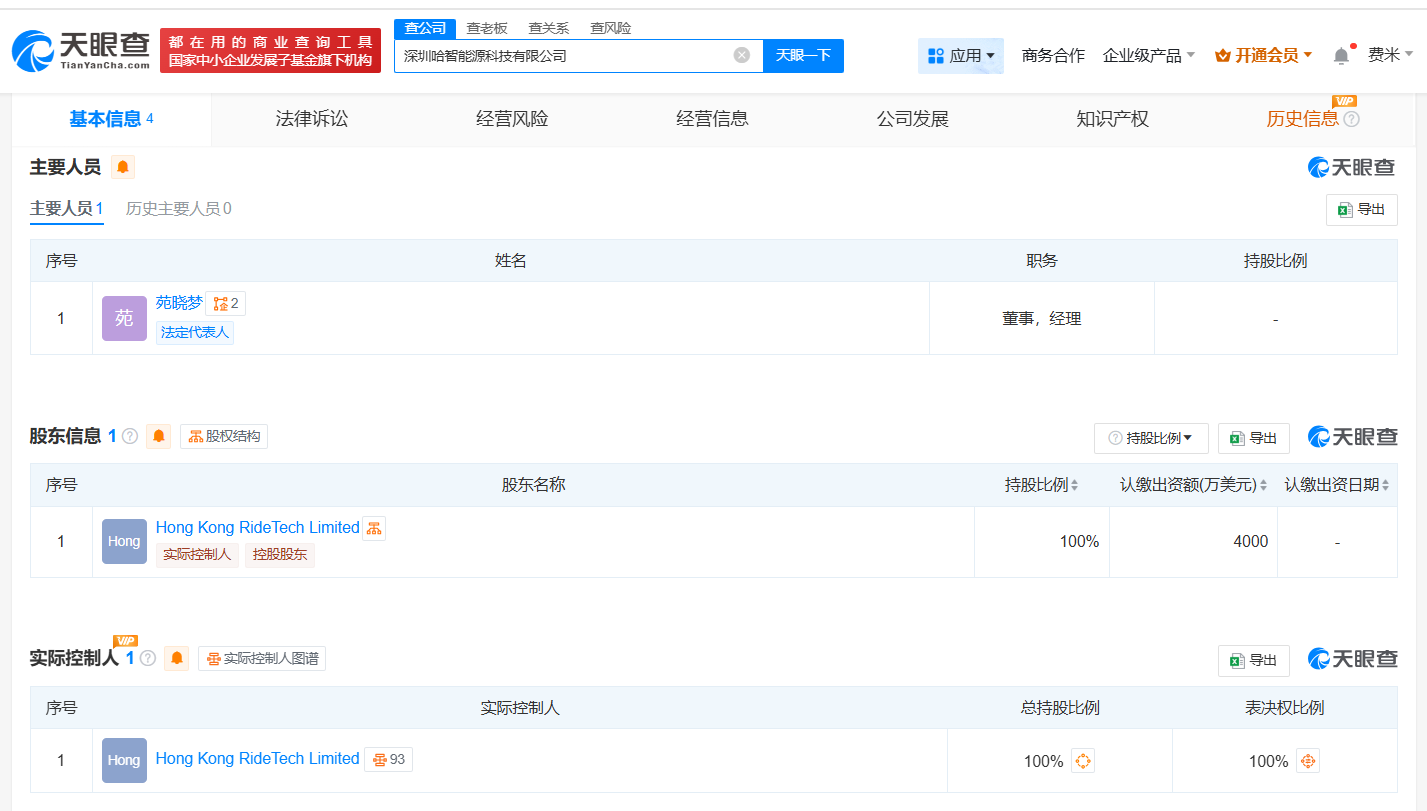1427x811 pixels.
Task: Click alert bell beside 主要人员 heading
Action: pos(123,167)
